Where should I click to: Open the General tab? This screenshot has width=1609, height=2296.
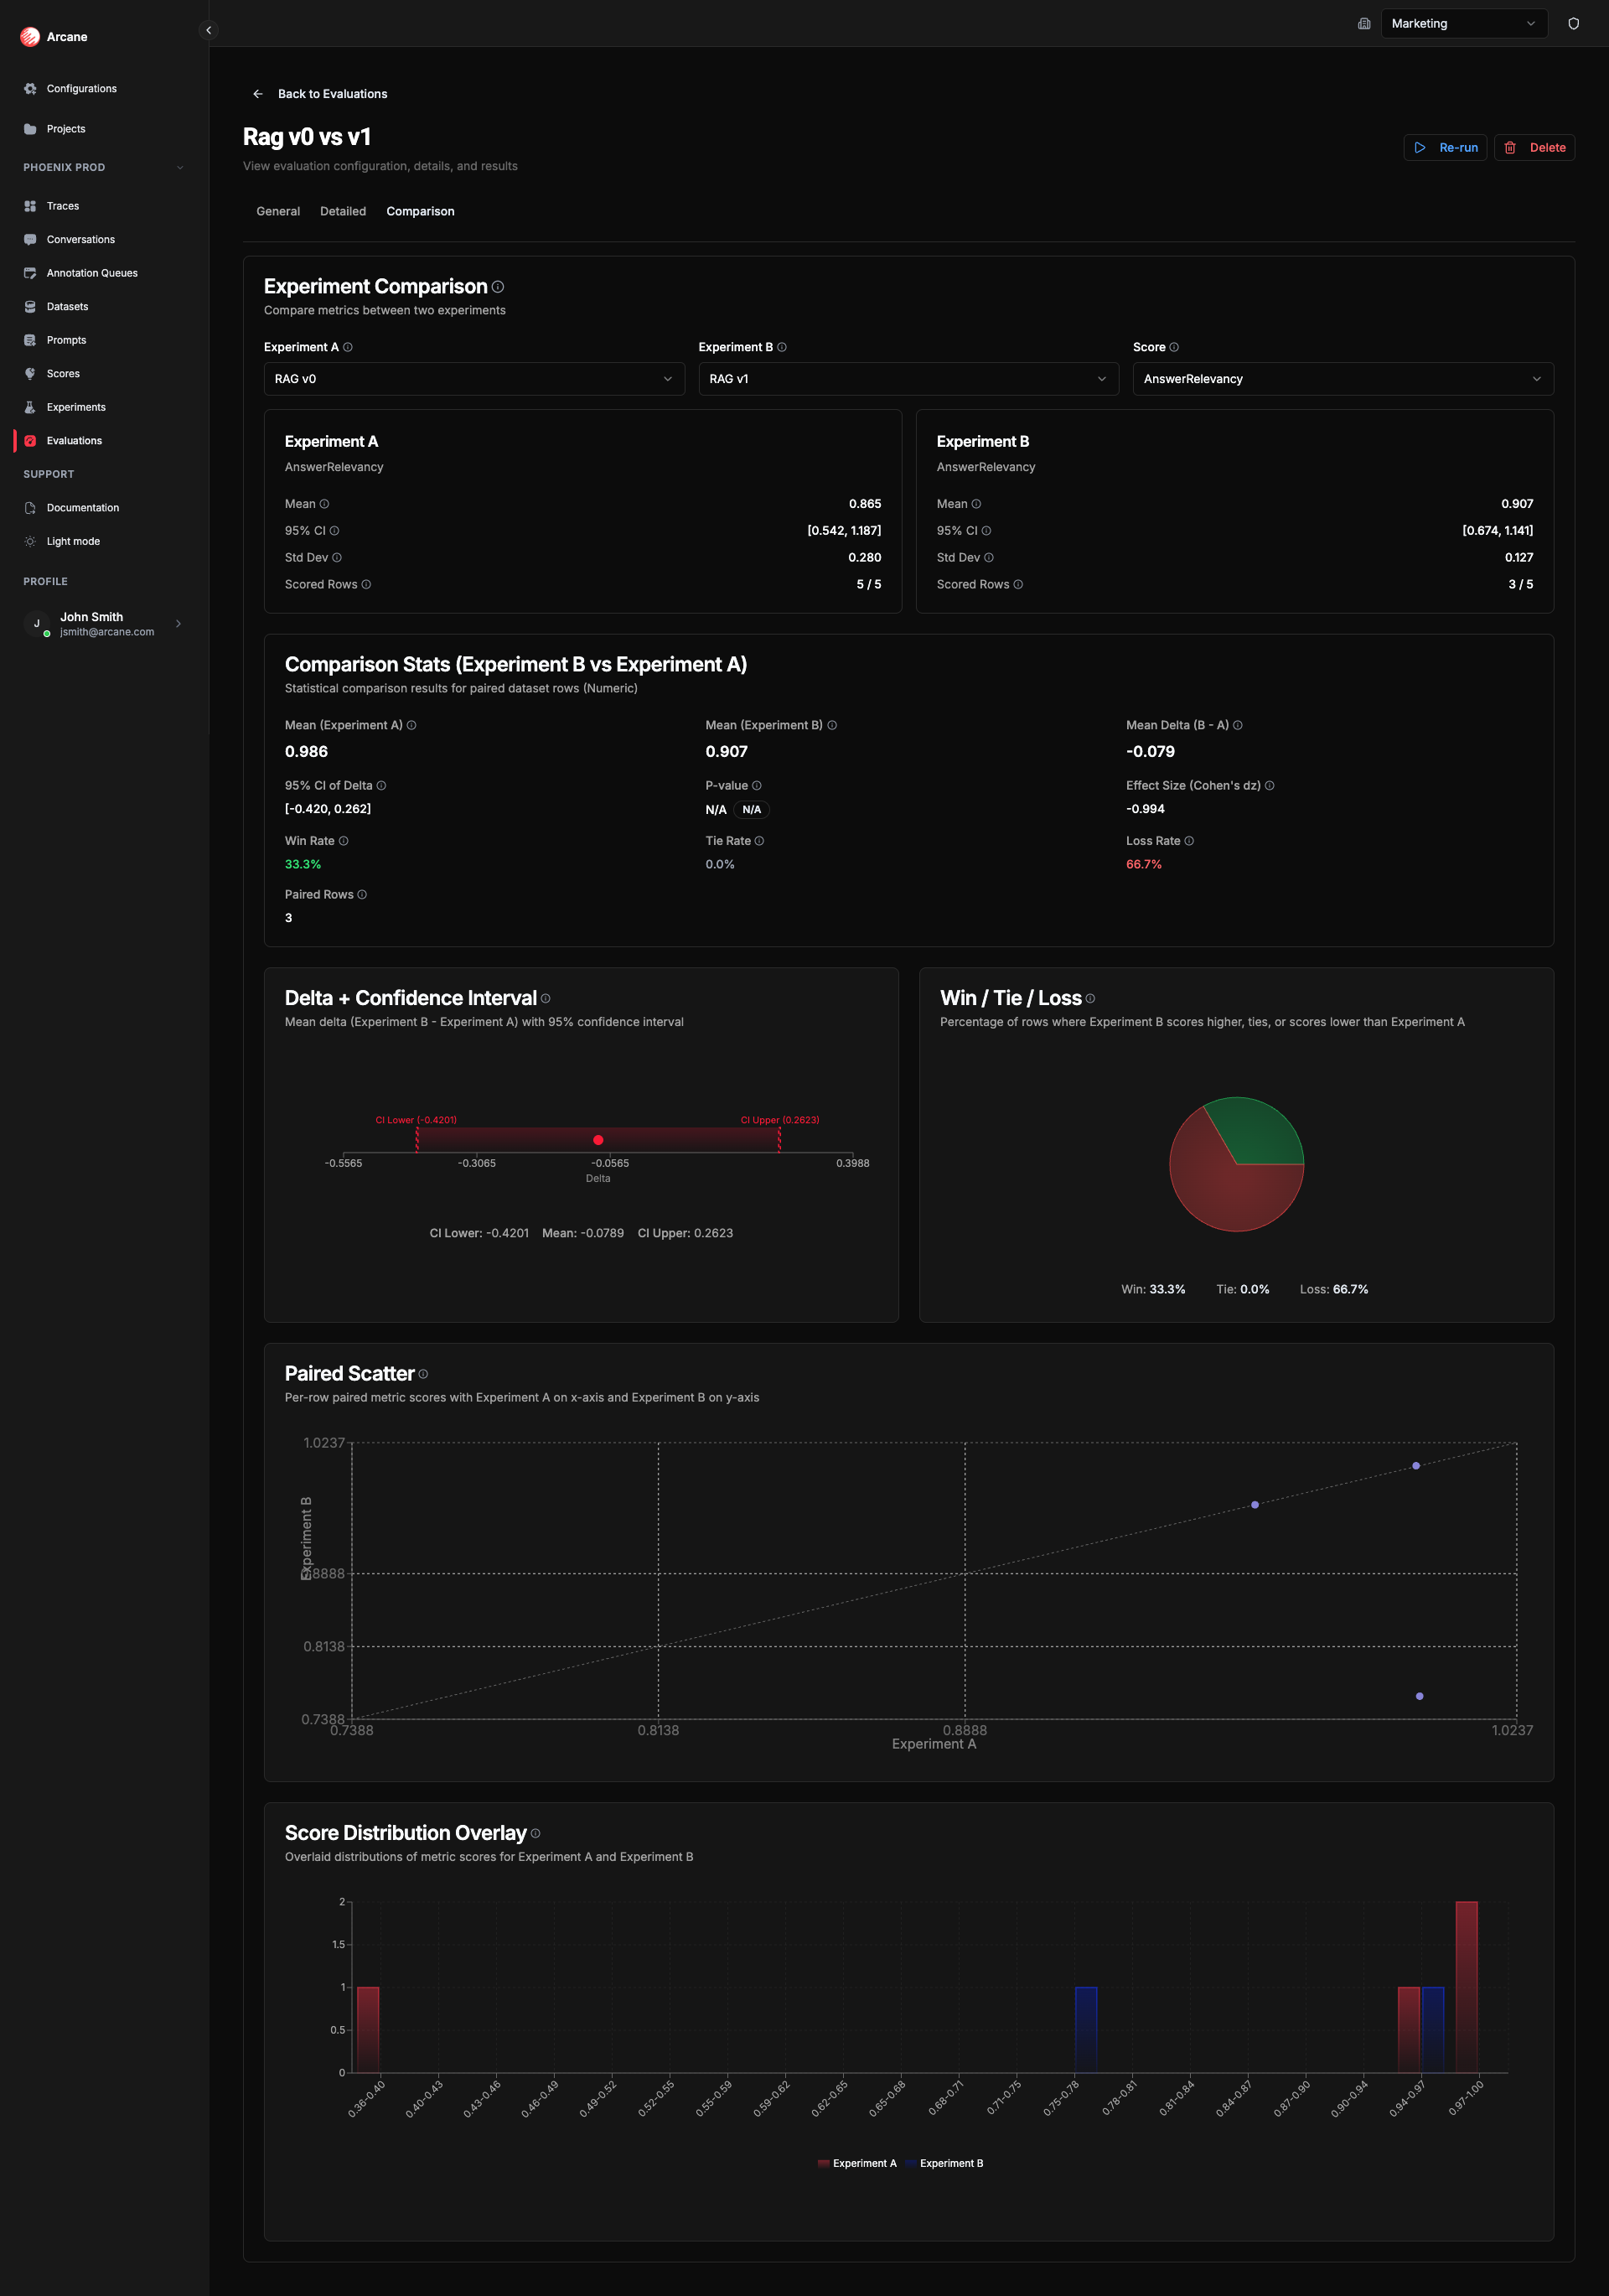tap(277, 211)
